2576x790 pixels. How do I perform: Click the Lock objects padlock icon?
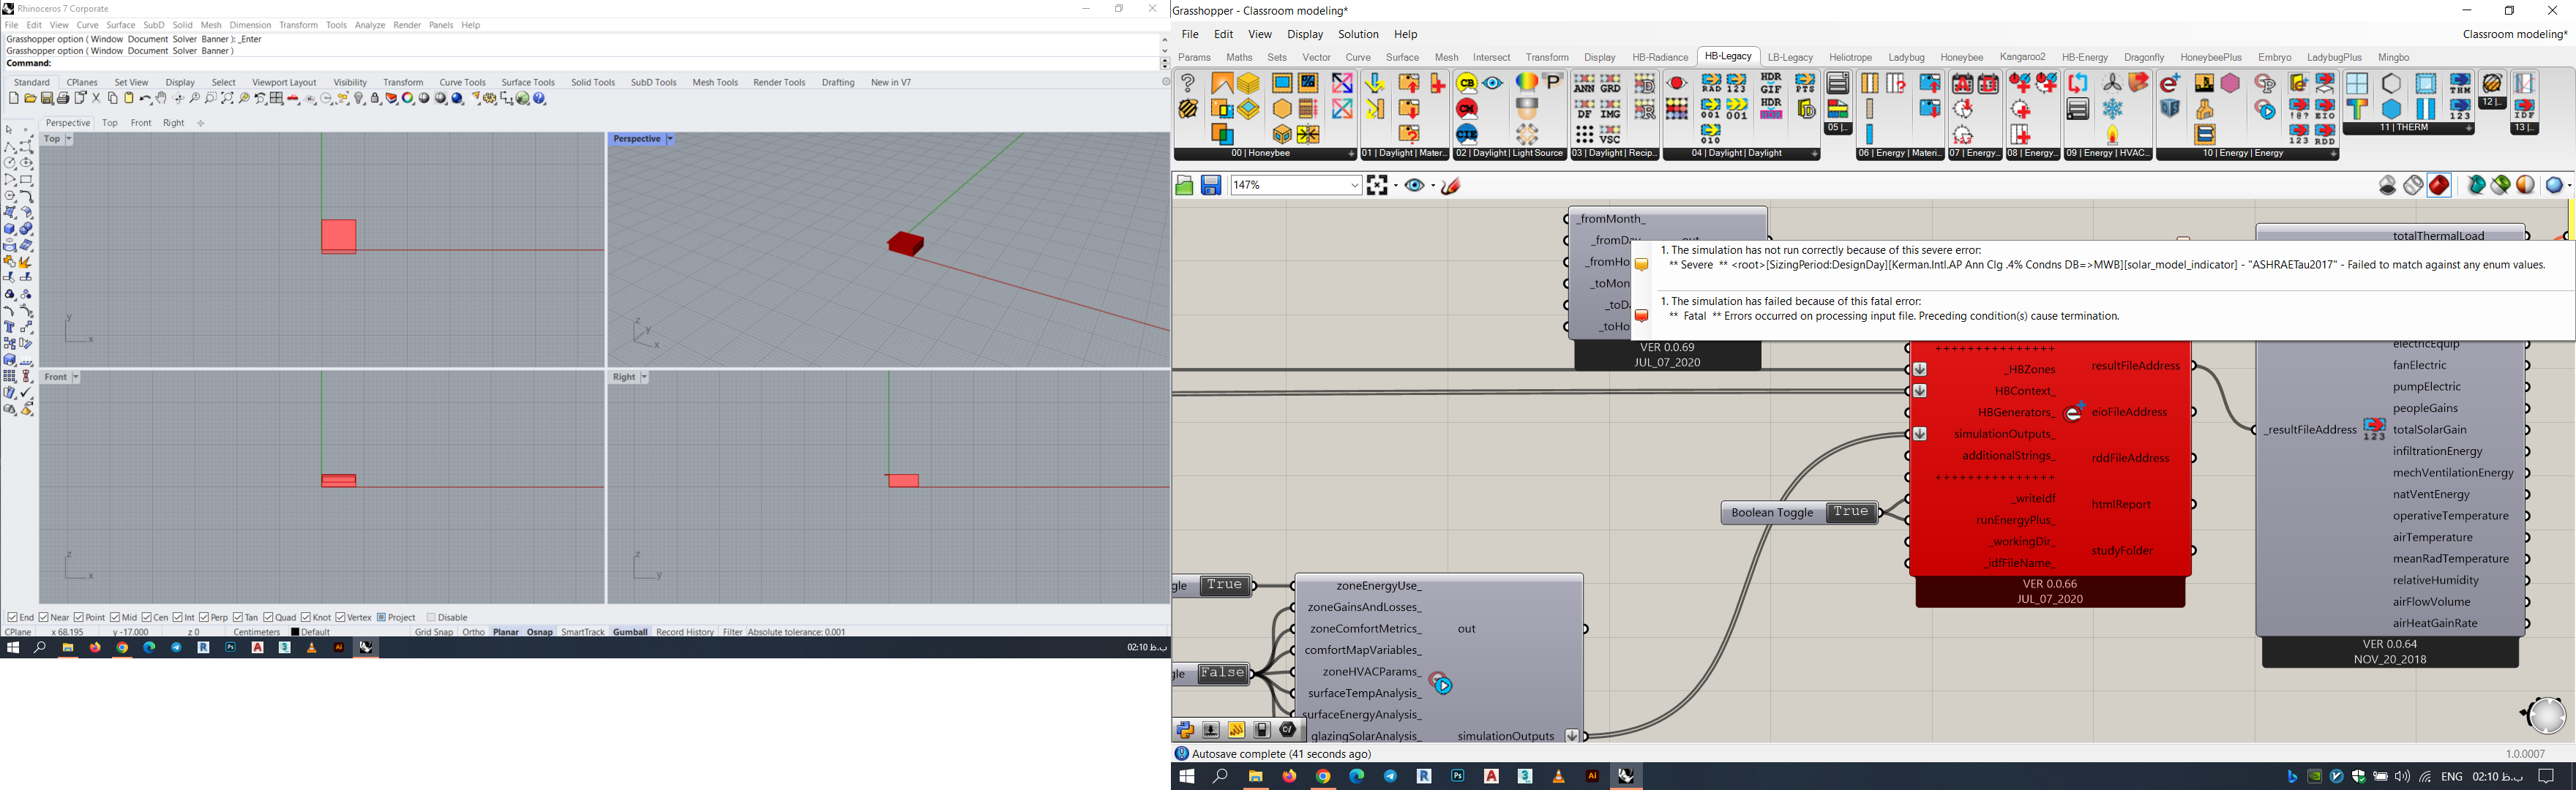point(375,99)
